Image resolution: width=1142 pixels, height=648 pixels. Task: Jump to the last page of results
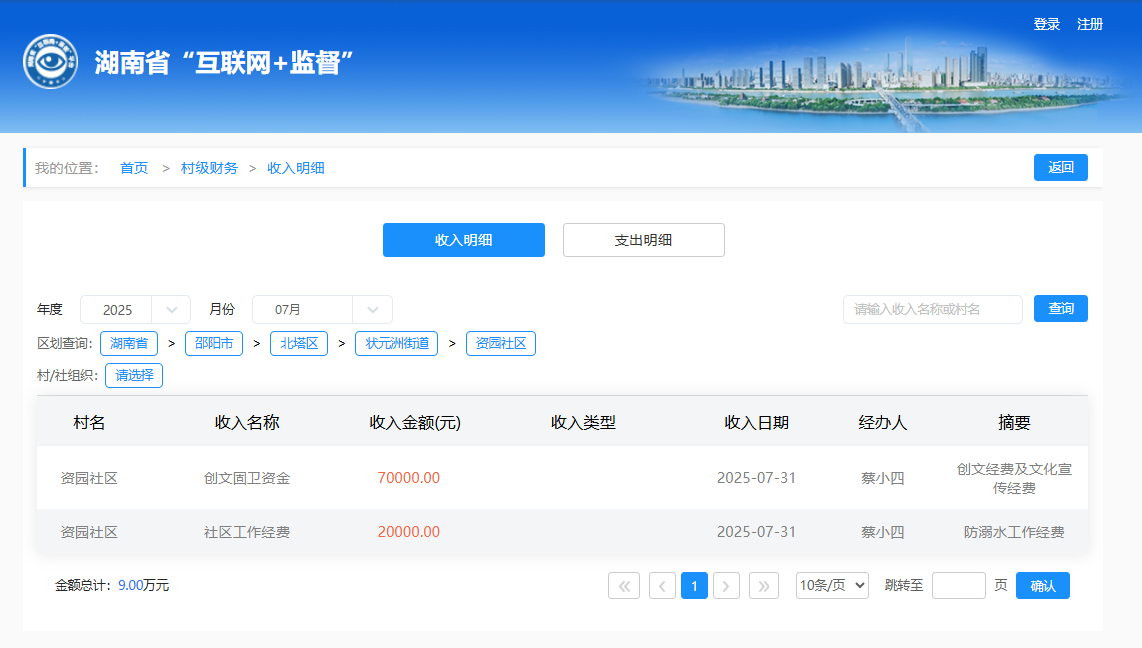[764, 586]
